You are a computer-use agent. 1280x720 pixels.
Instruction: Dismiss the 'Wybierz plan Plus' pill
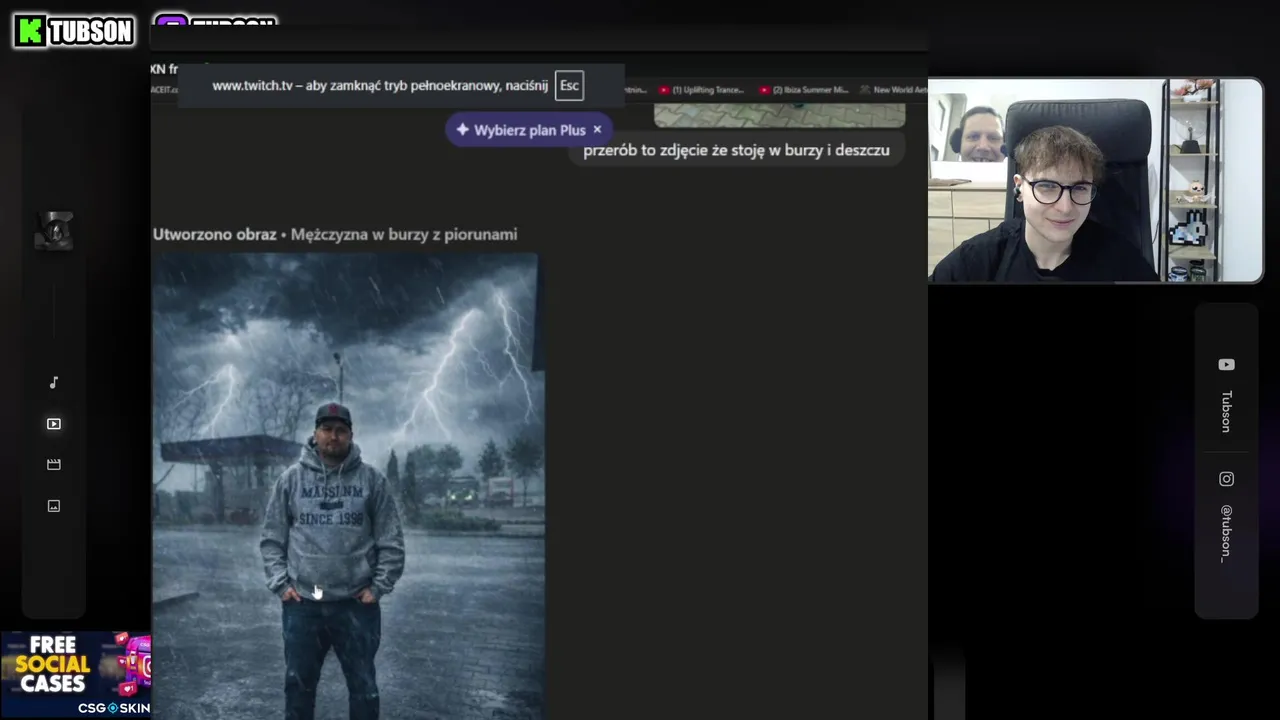pyautogui.click(x=597, y=130)
